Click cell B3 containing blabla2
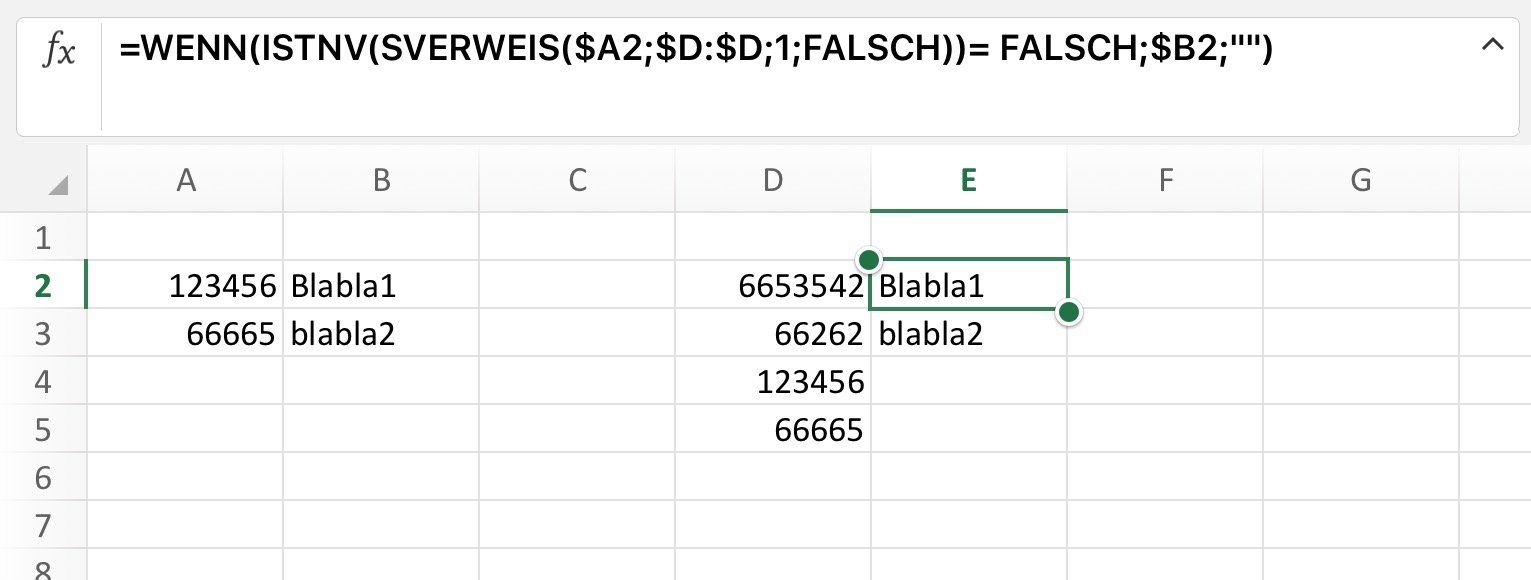Screen dimensions: 1531x580 (381, 334)
